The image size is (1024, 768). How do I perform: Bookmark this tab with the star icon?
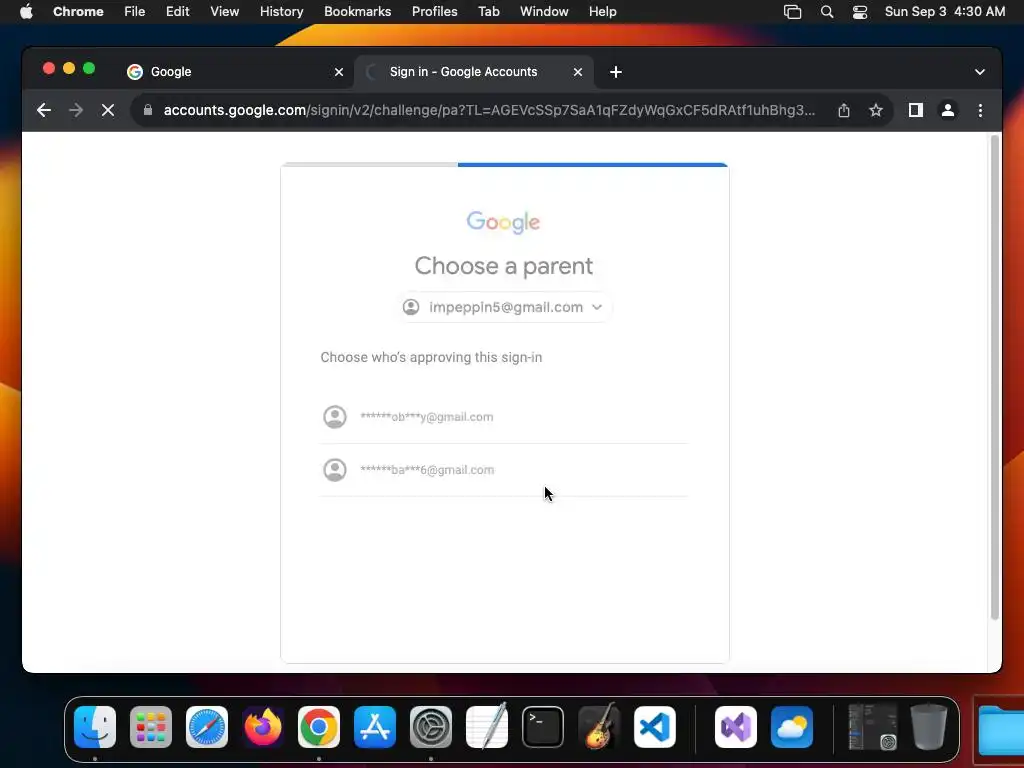(876, 110)
